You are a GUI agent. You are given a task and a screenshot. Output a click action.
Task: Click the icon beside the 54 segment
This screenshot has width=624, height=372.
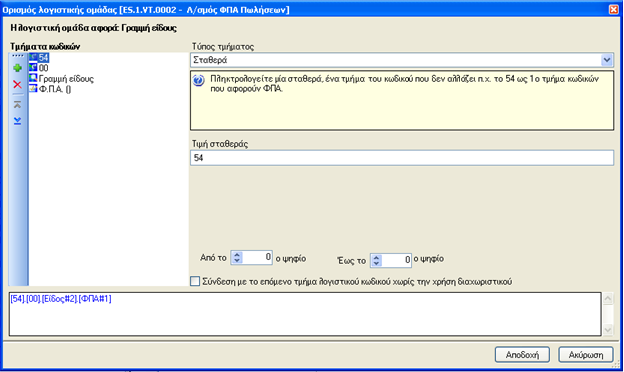[x=33, y=58]
